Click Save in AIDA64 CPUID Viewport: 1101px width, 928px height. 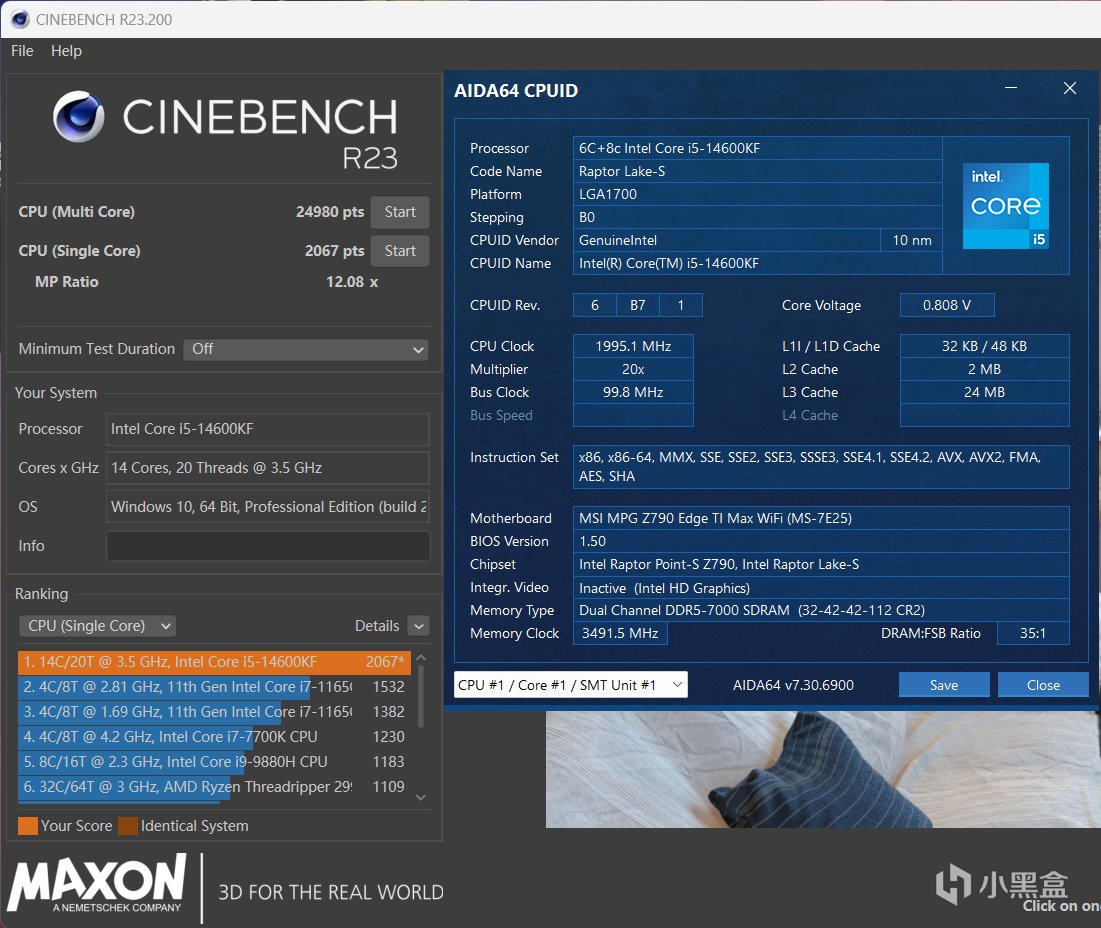[944, 685]
